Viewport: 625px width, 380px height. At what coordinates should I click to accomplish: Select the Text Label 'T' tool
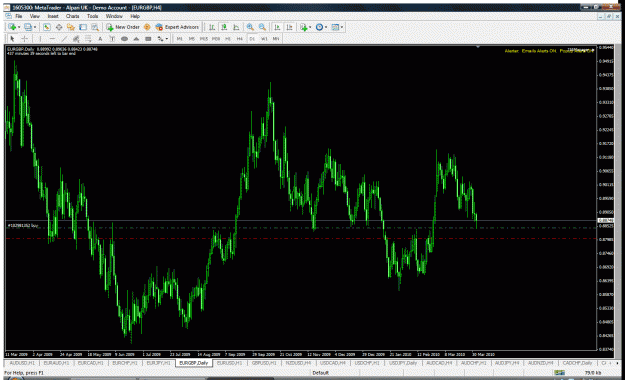tap(112, 39)
